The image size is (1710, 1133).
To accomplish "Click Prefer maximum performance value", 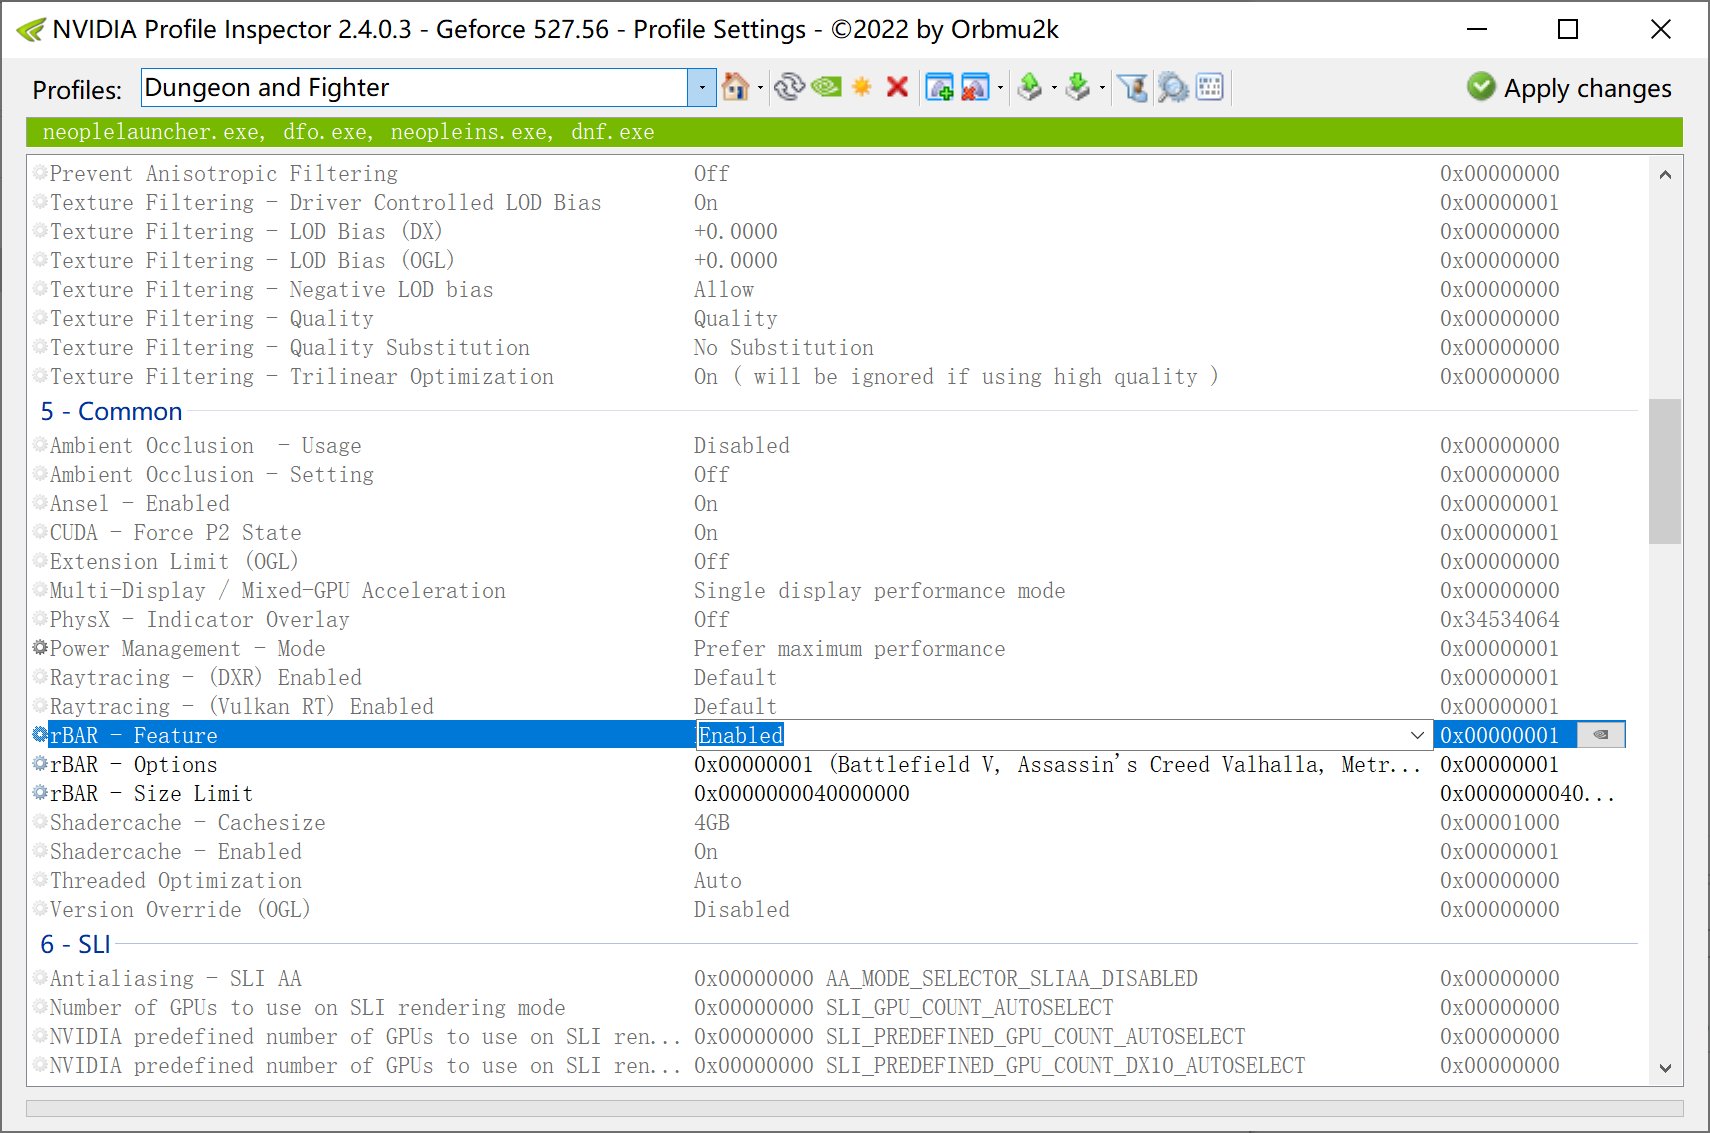I will (x=849, y=648).
